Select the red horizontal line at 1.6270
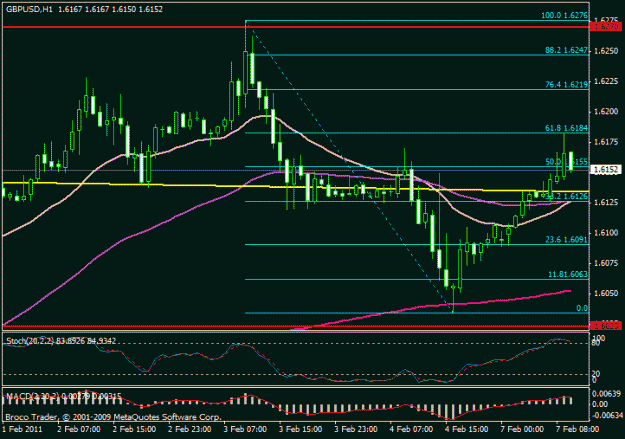The image size is (625, 439). [x=295, y=27]
